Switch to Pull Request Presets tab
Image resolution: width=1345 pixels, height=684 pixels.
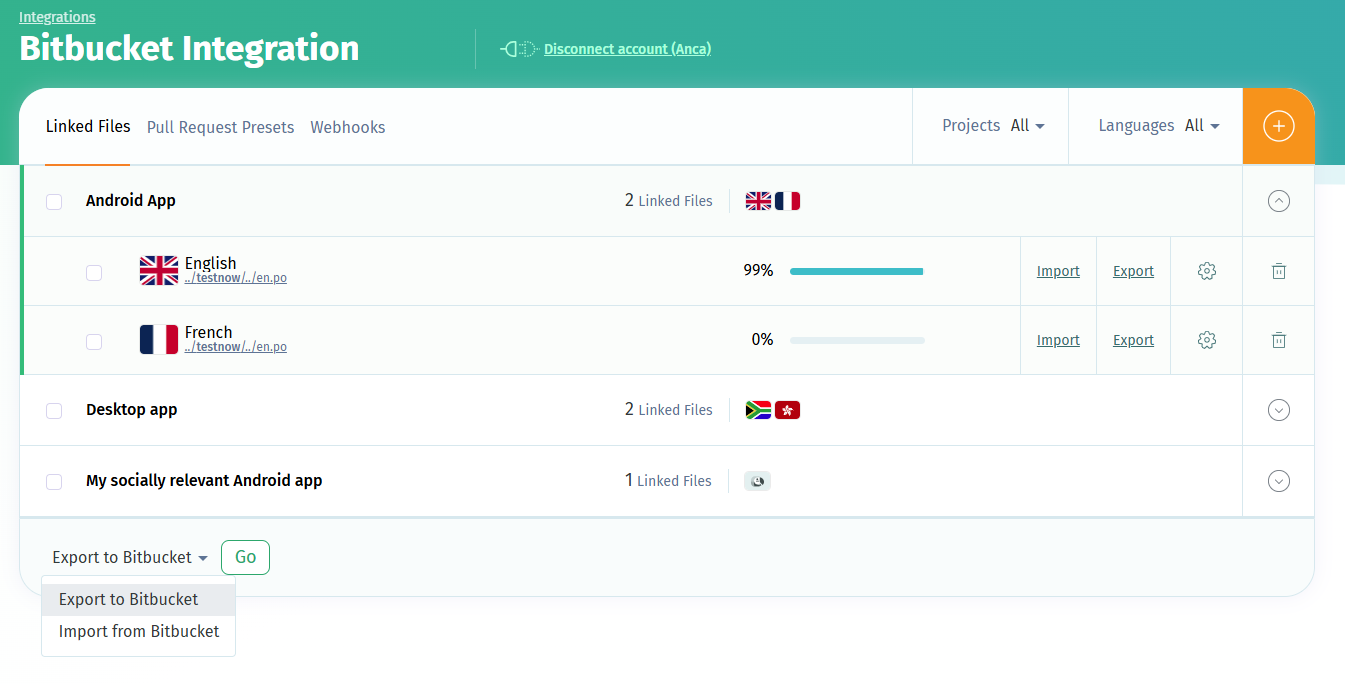220,128
